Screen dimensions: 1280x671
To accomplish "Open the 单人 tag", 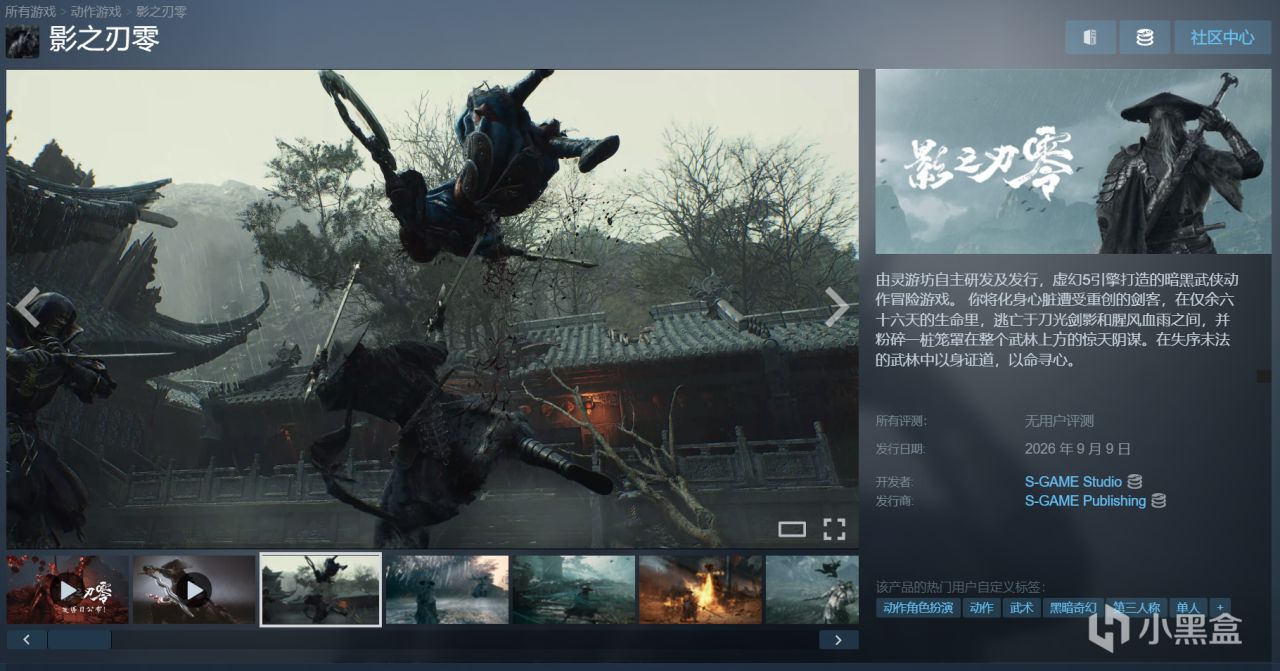I will pos(1187,608).
